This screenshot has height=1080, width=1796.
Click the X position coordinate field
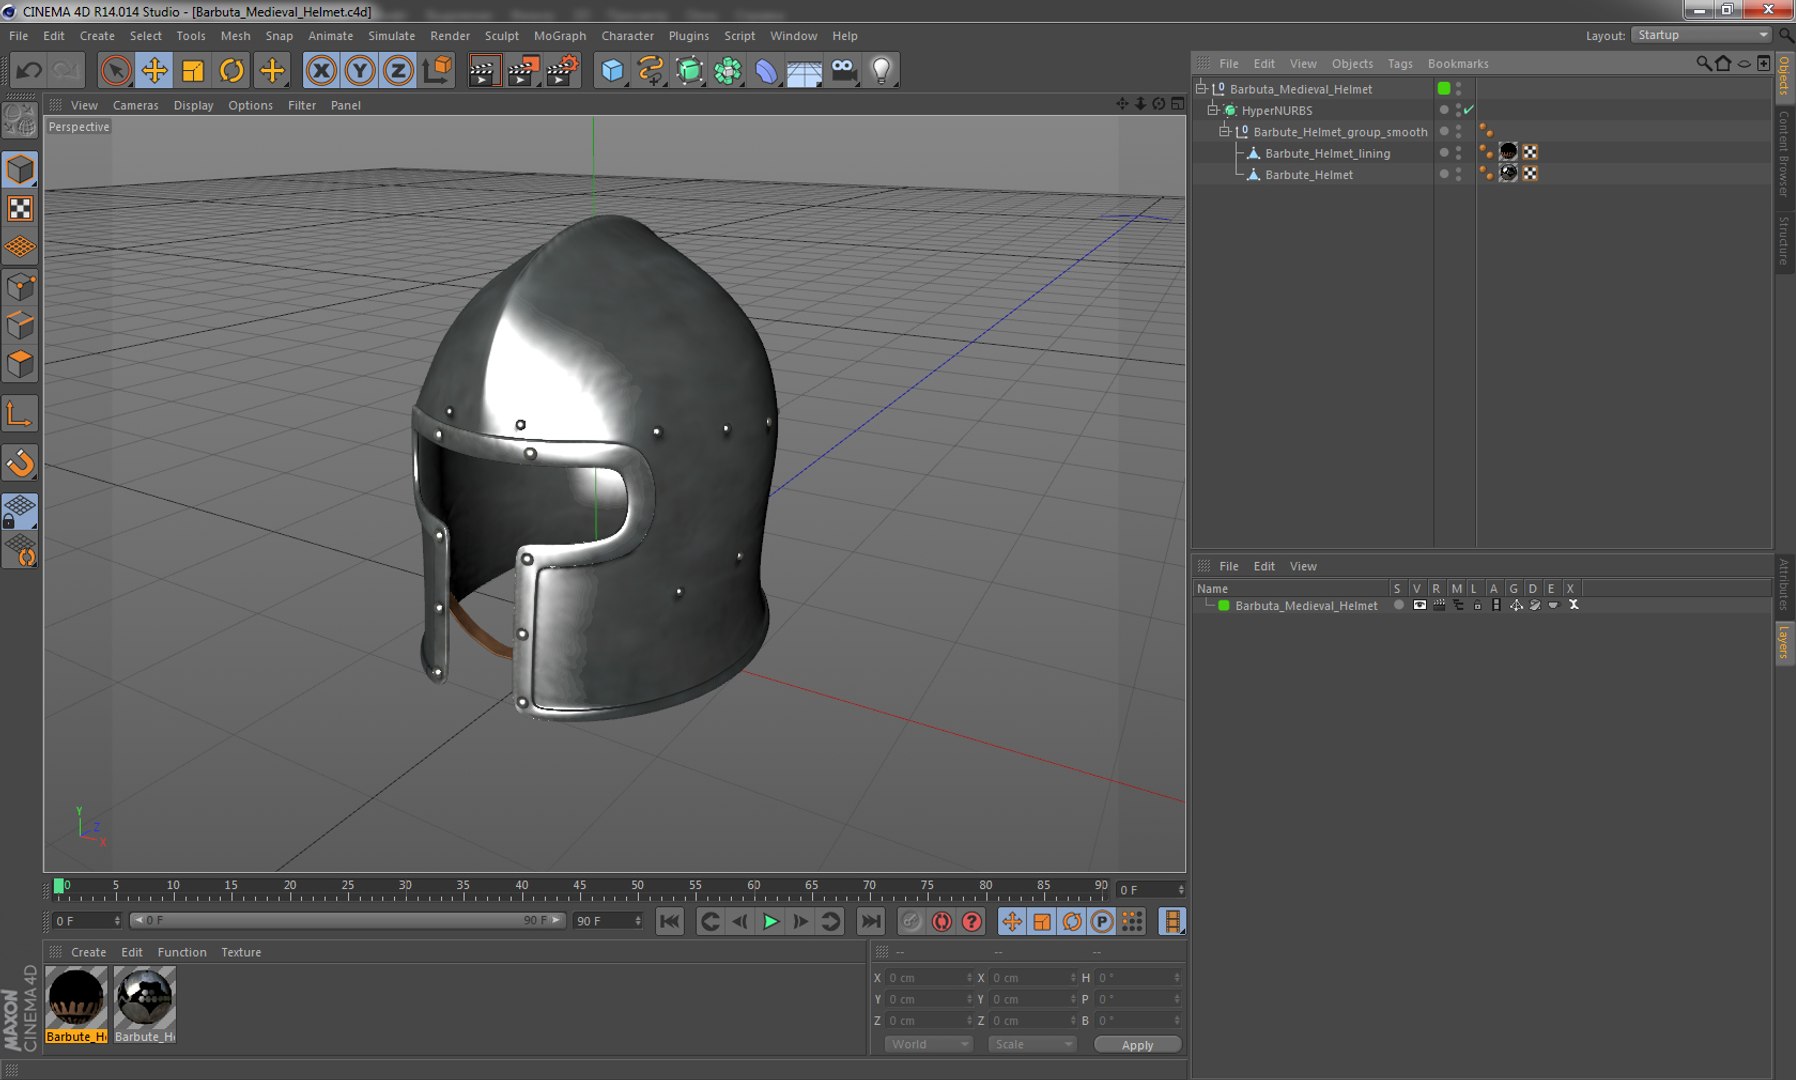click(x=929, y=977)
